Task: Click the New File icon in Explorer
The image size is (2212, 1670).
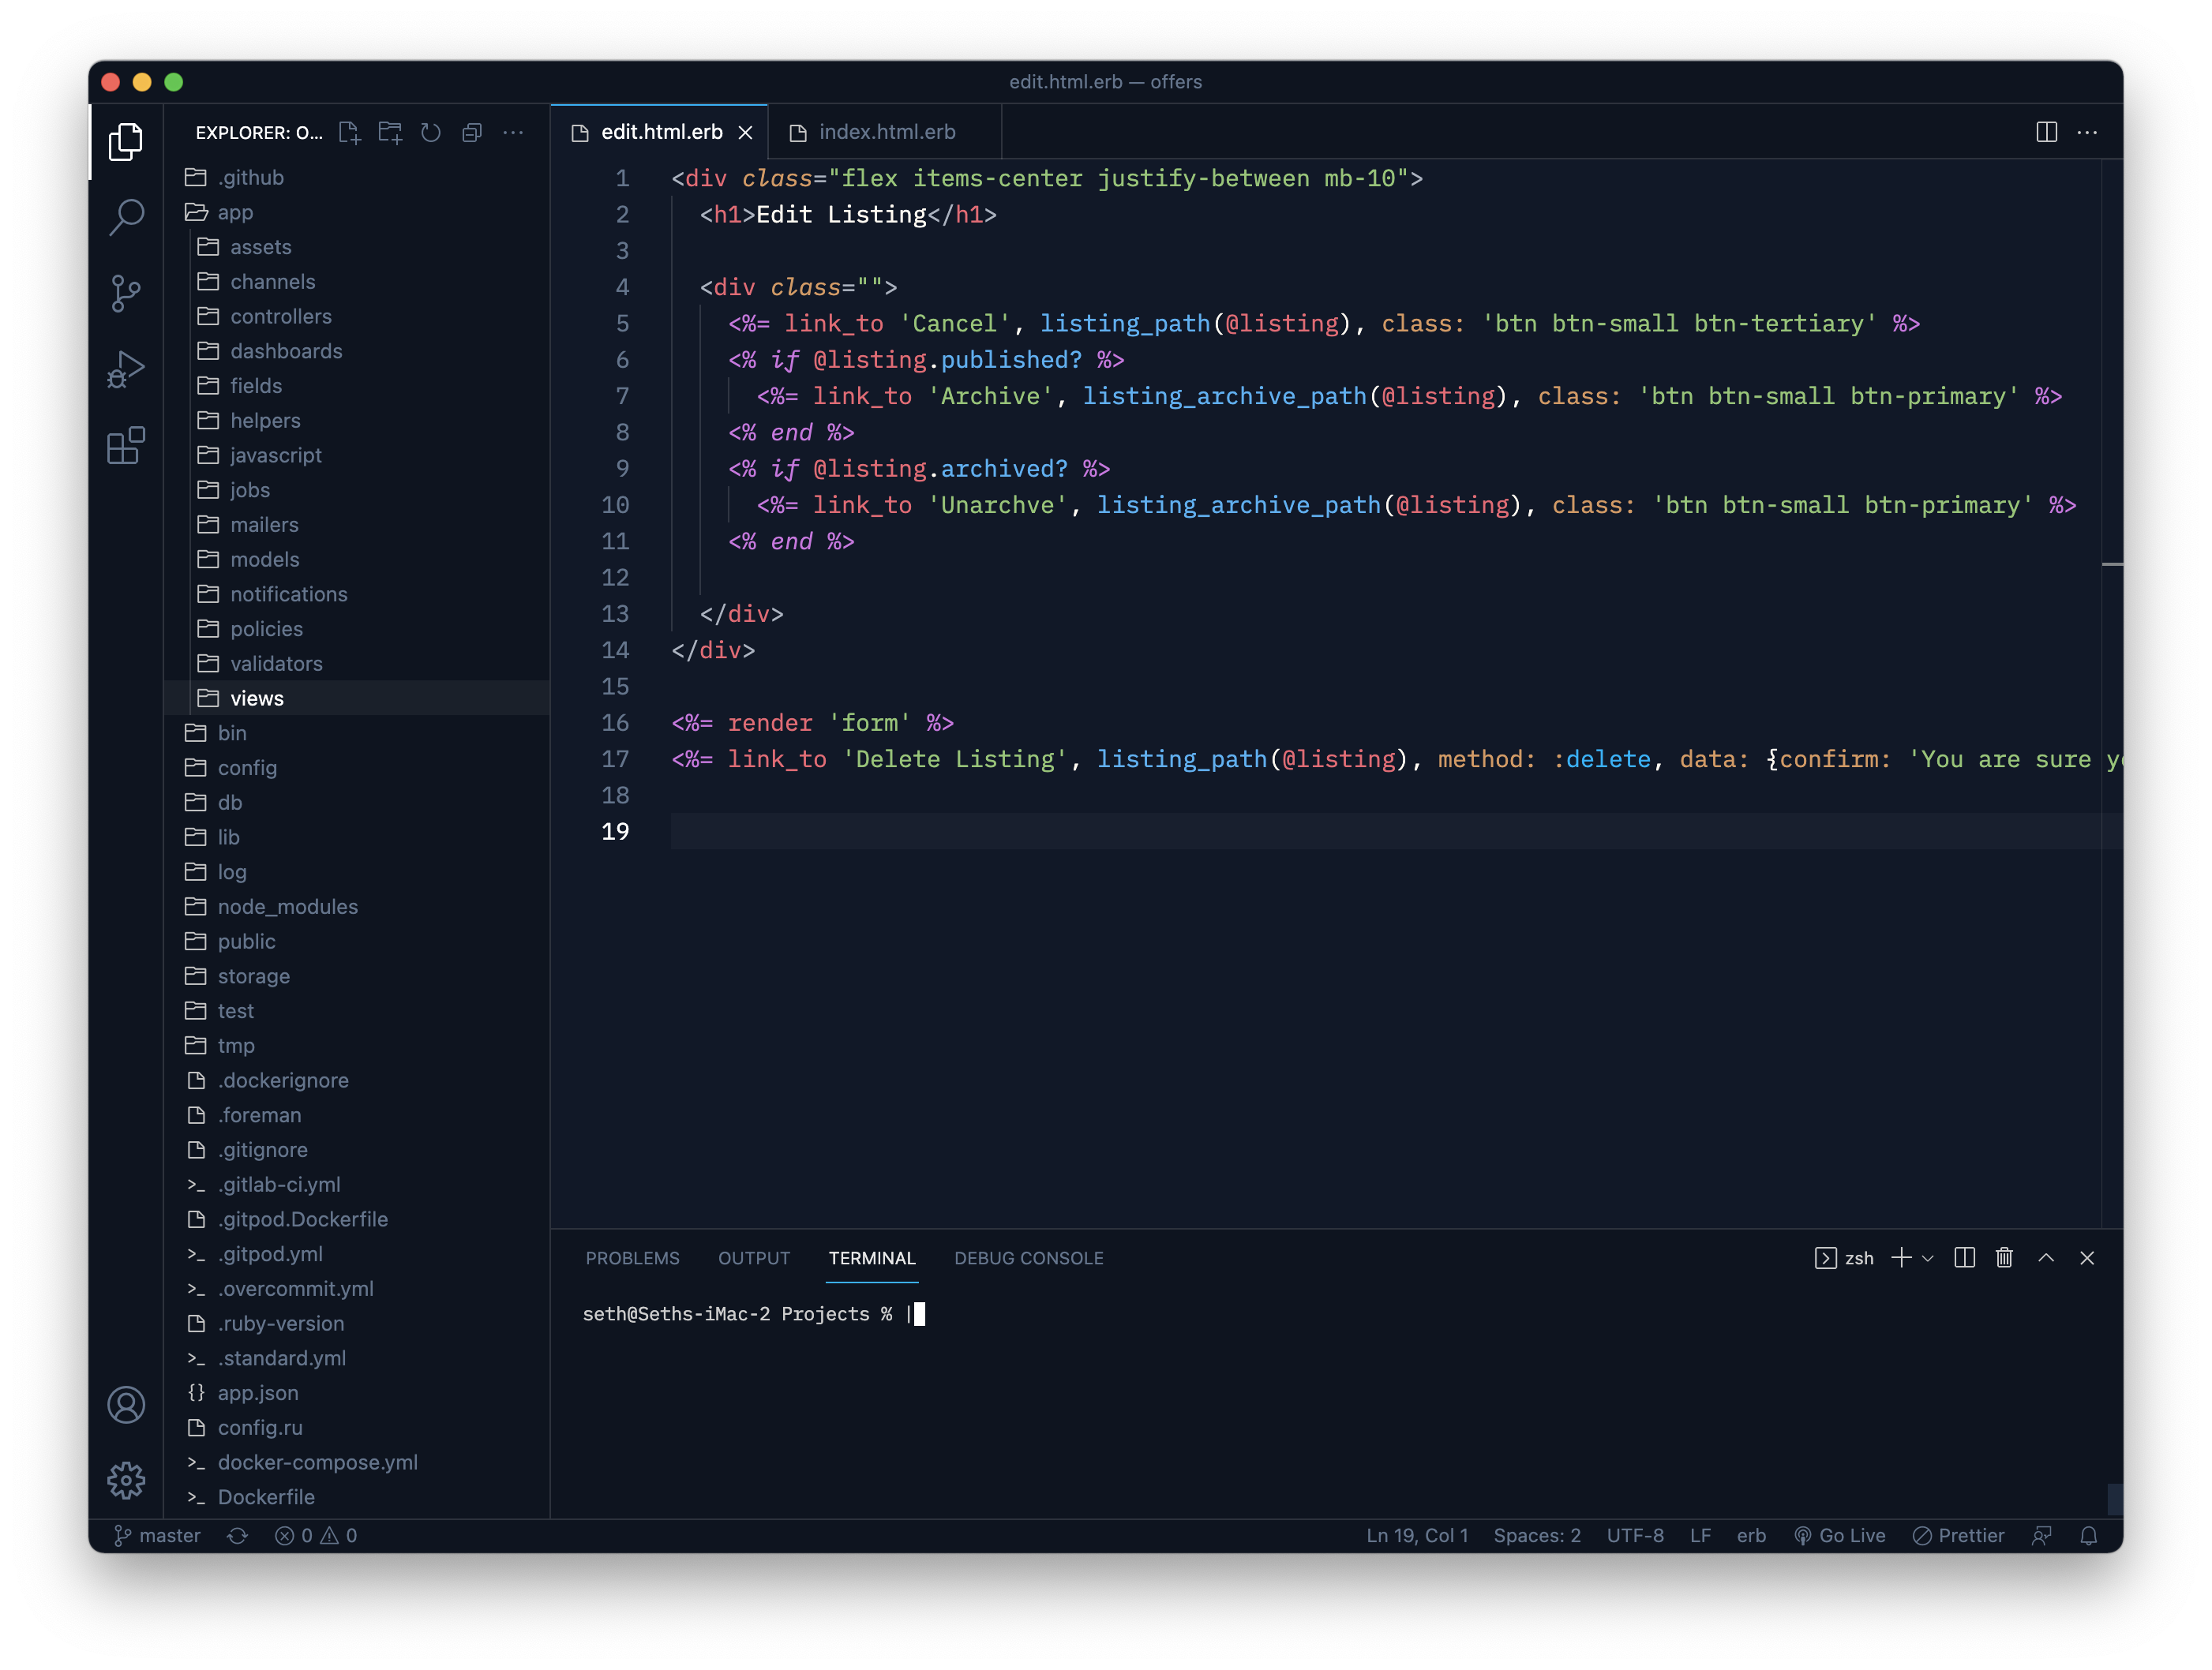Action: click(349, 132)
